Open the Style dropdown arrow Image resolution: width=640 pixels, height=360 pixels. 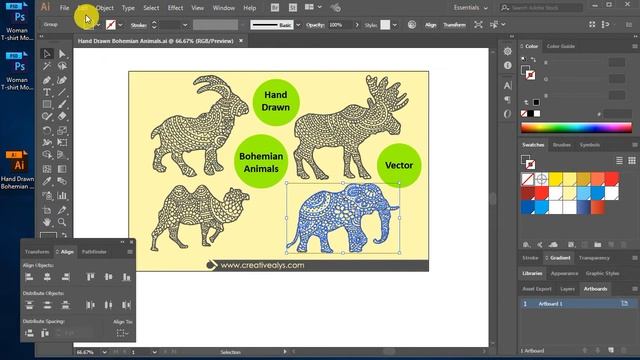[x=395, y=25]
